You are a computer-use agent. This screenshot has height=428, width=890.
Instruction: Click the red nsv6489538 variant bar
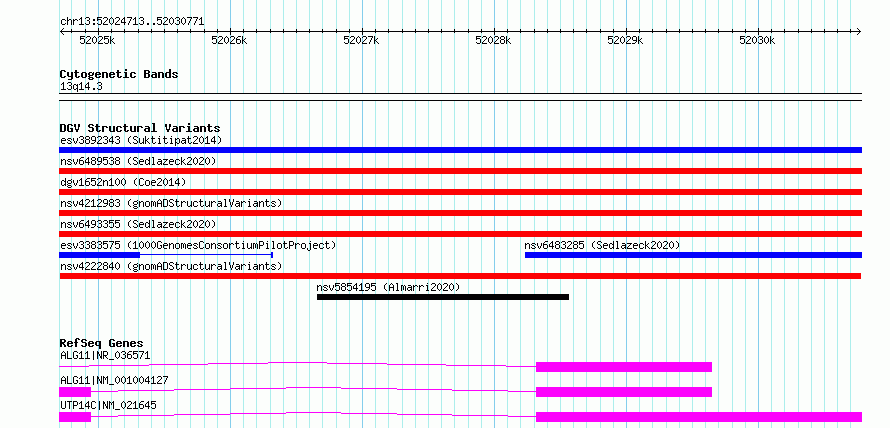point(460,171)
